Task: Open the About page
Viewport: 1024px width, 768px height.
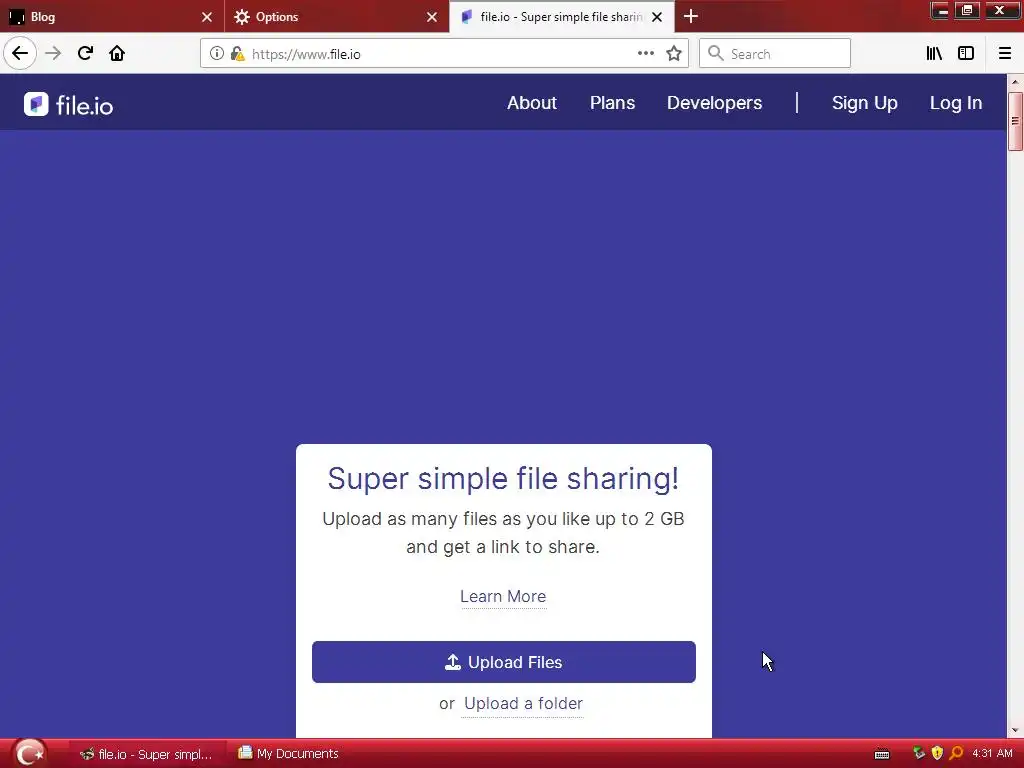Action: tap(532, 103)
